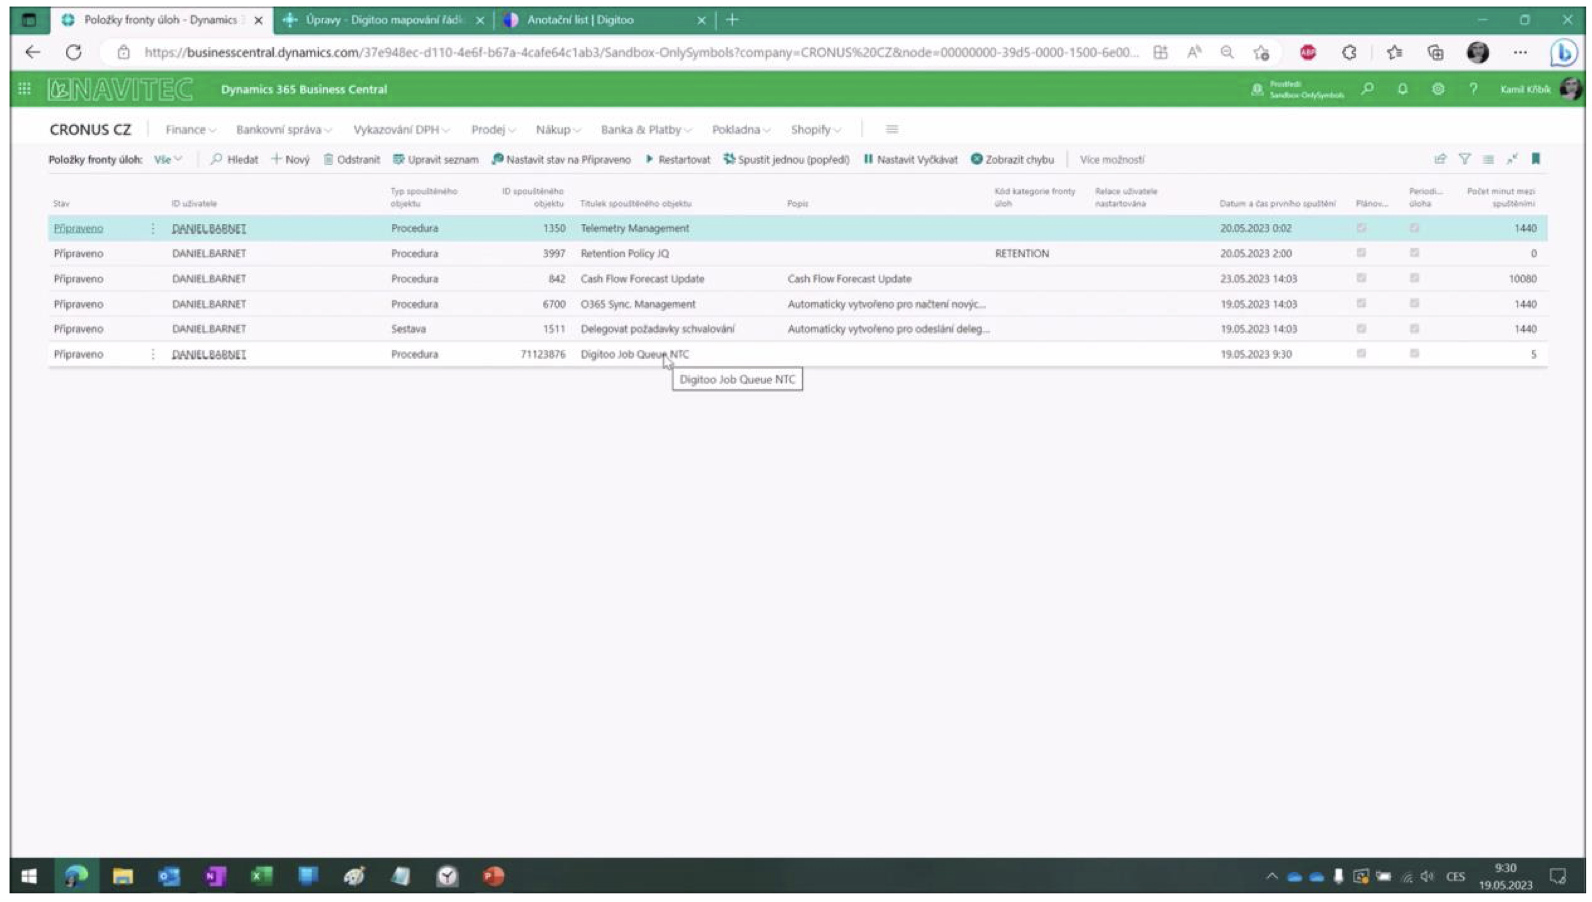This screenshot has height=902, width=1592.
Task: Switch to Anotační list Digitoo browser tab
Action: click(x=604, y=19)
